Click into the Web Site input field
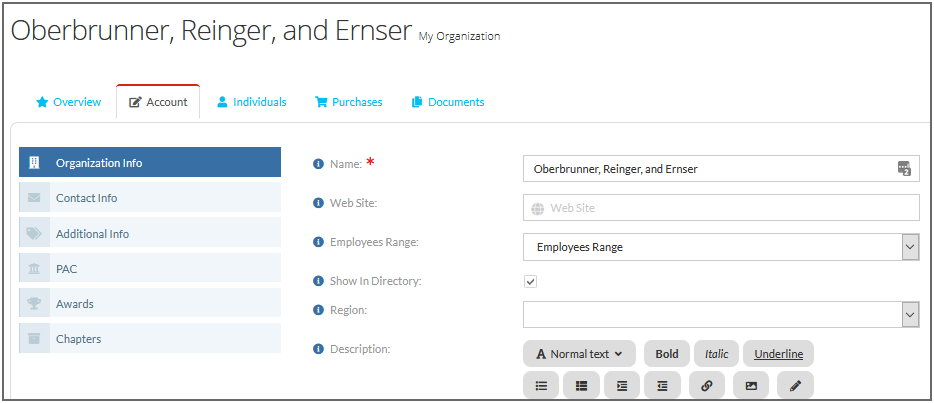 click(721, 208)
